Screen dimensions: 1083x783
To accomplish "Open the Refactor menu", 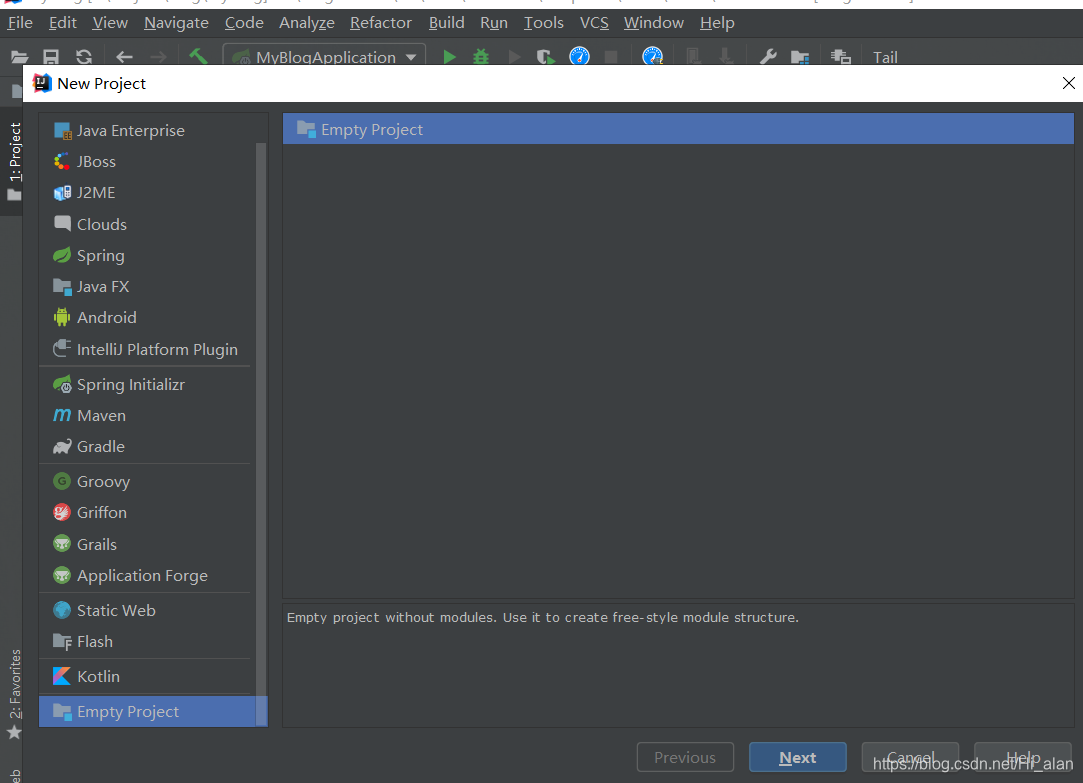I will coord(381,23).
